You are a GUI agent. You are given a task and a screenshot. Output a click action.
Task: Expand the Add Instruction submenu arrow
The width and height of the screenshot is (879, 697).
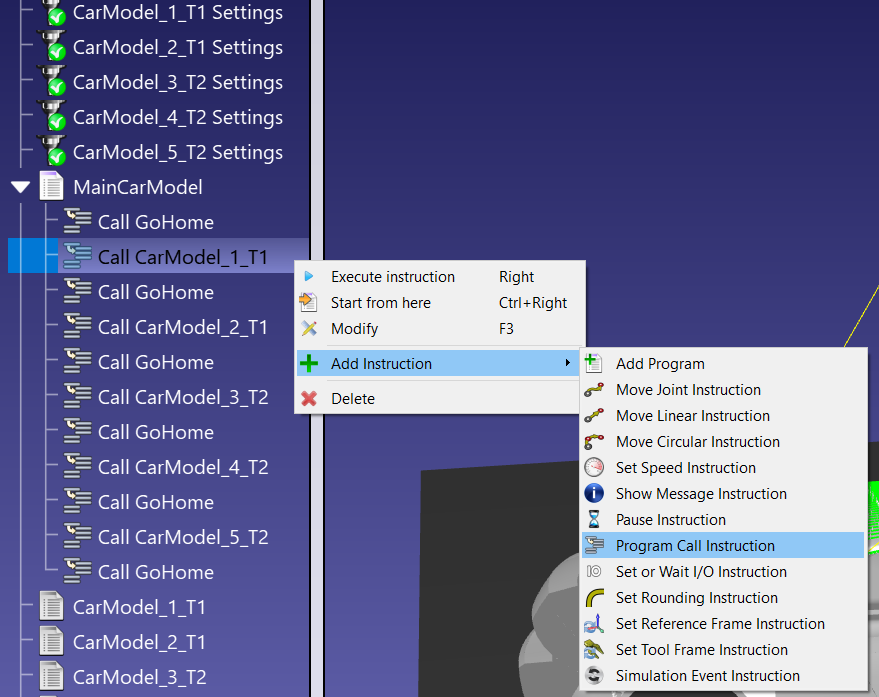point(568,364)
